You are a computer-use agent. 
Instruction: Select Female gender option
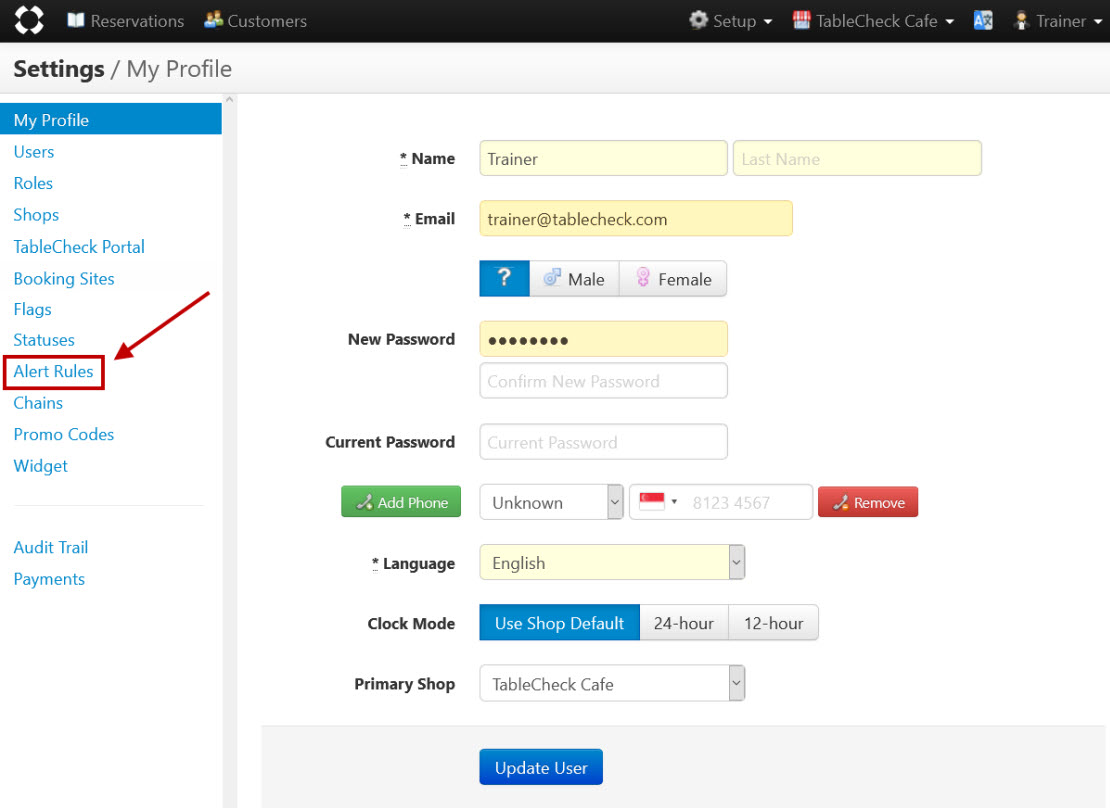(673, 278)
